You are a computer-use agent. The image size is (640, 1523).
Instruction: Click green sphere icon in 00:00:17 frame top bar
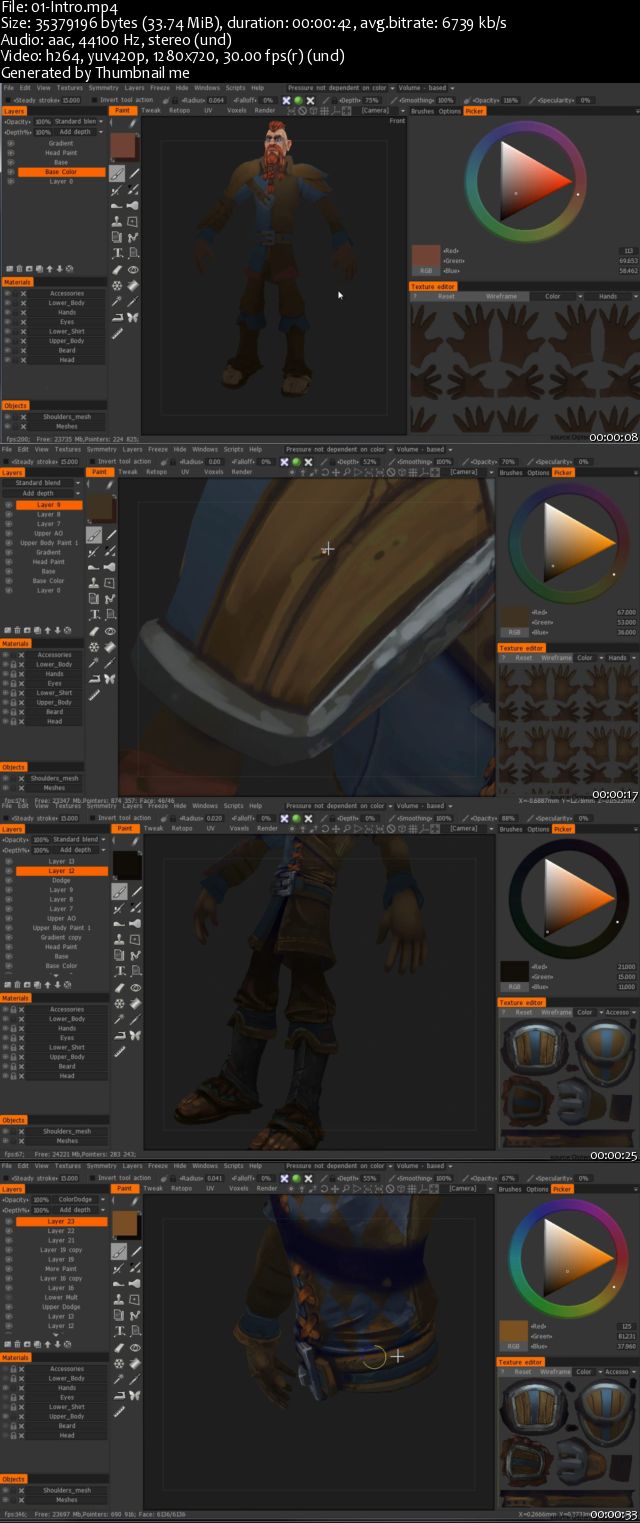298,462
